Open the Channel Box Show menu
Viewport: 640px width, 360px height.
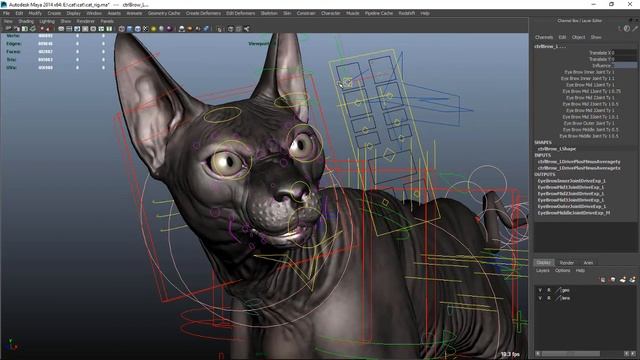pos(596,37)
